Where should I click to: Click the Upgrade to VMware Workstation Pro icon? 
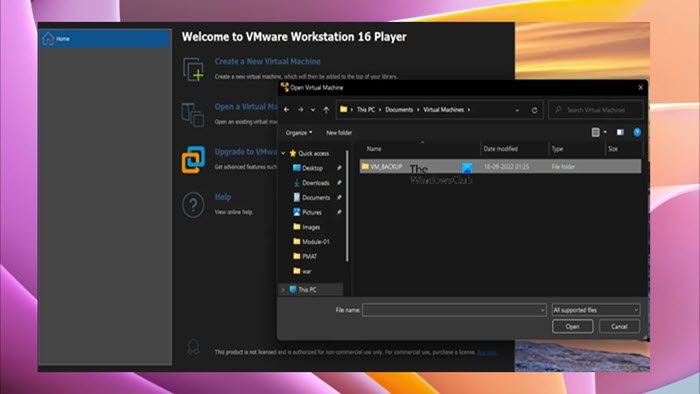(x=193, y=159)
